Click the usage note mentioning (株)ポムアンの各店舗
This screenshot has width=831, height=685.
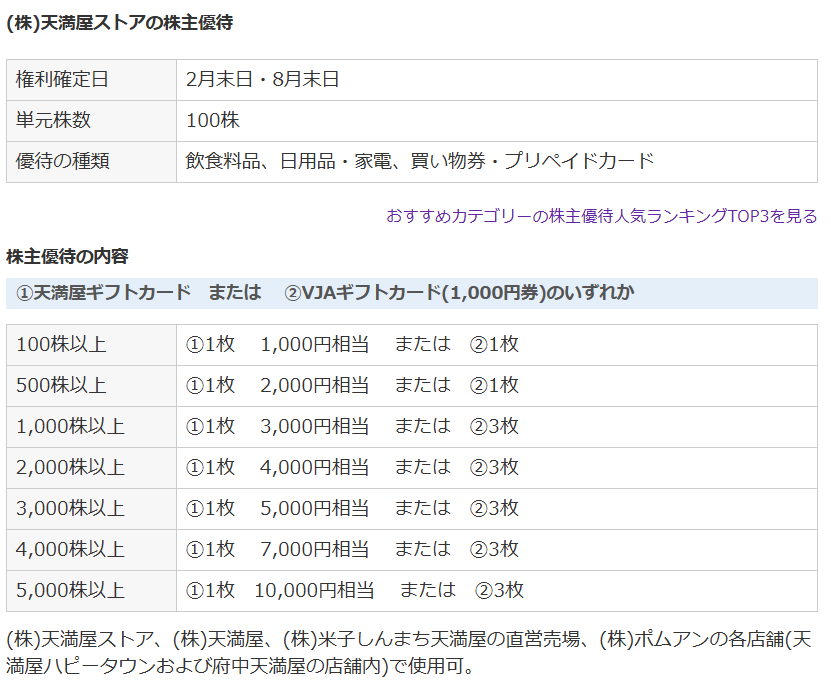[409, 653]
